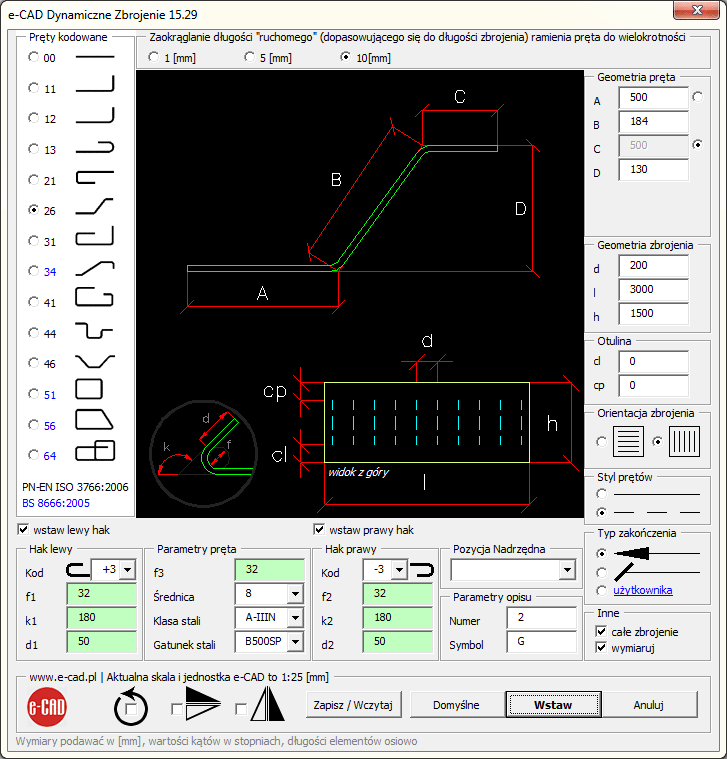Click the Zapisz / Wczytaj button

pyautogui.click(x=353, y=704)
